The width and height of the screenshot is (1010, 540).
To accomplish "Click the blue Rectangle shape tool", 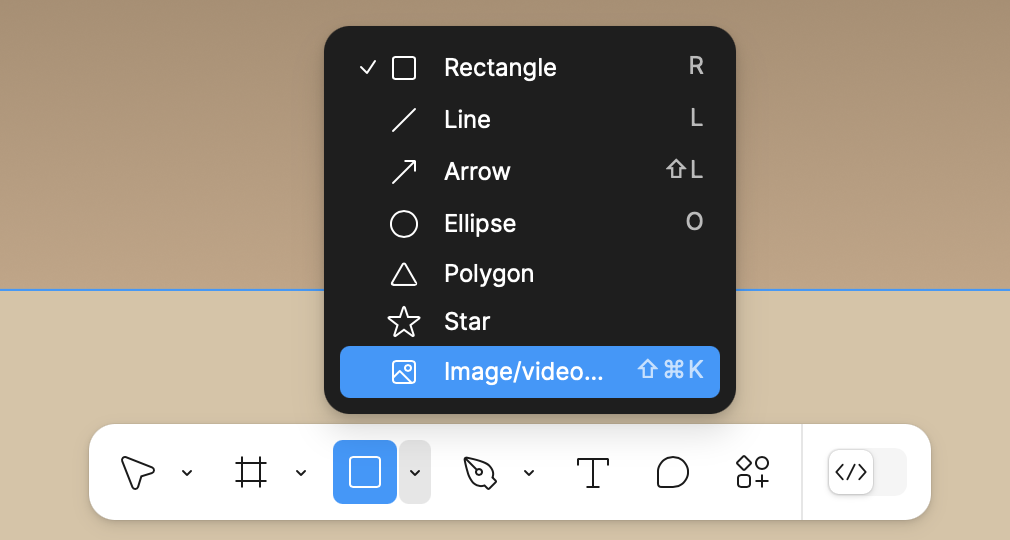I will tap(365, 472).
